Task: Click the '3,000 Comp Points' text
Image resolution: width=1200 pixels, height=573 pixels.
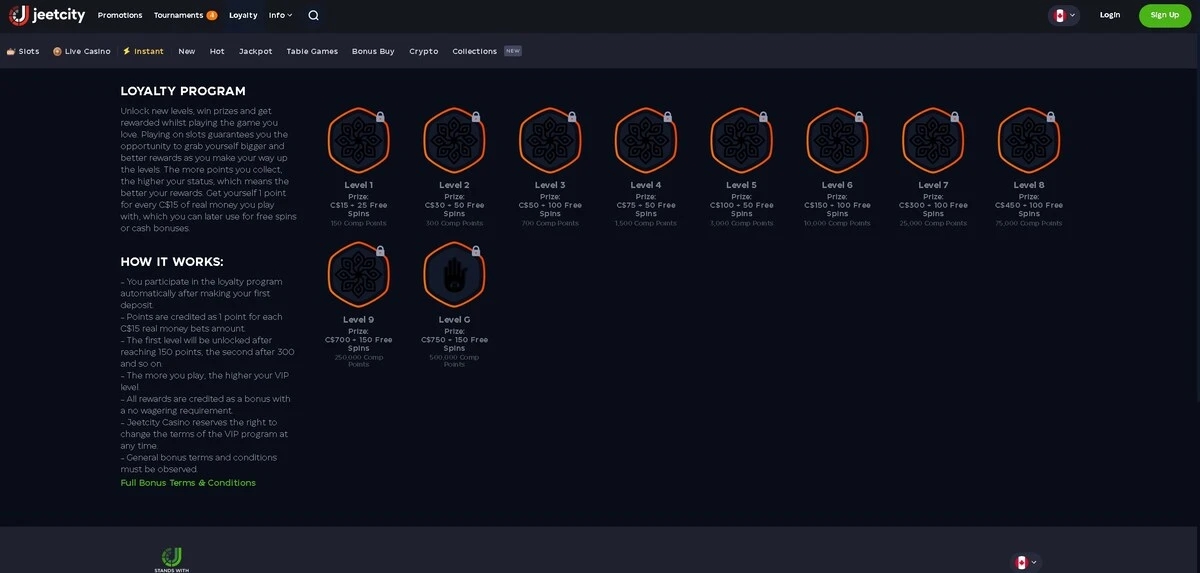Action: pyautogui.click(x=741, y=223)
